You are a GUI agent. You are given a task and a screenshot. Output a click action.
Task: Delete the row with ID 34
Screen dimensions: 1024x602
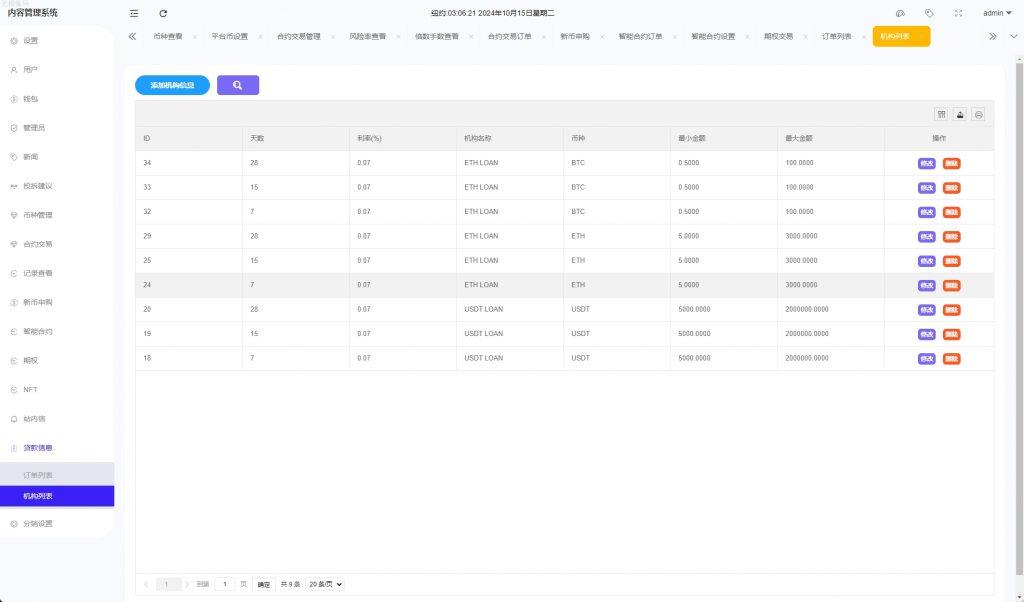click(x=952, y=163)
